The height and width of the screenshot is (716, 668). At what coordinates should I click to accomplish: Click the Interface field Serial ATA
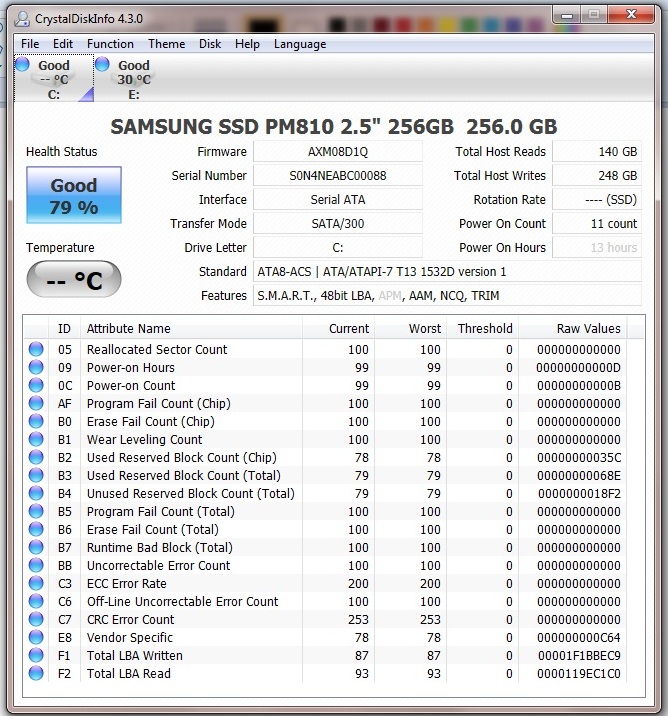338,200
